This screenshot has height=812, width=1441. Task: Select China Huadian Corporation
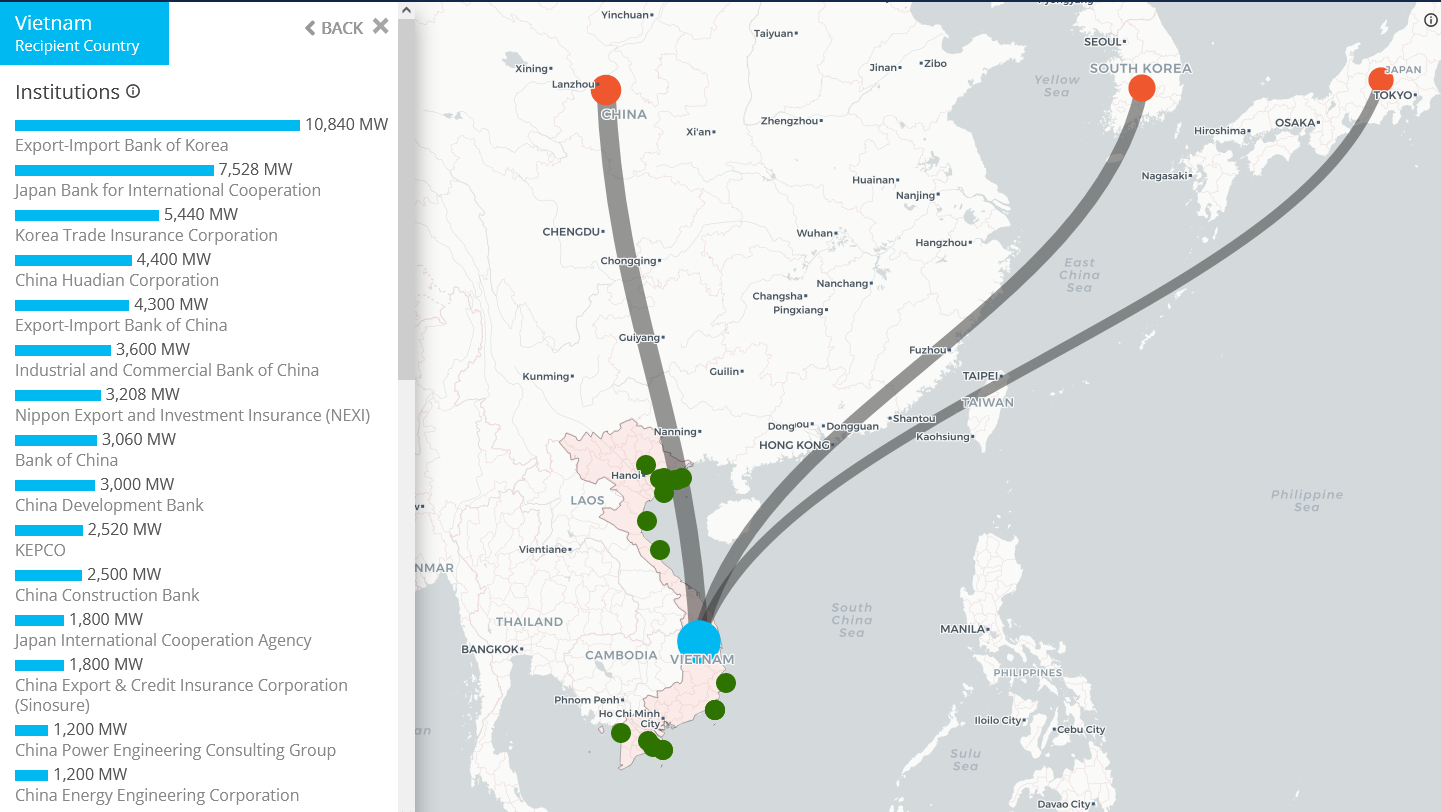(117, 280)
